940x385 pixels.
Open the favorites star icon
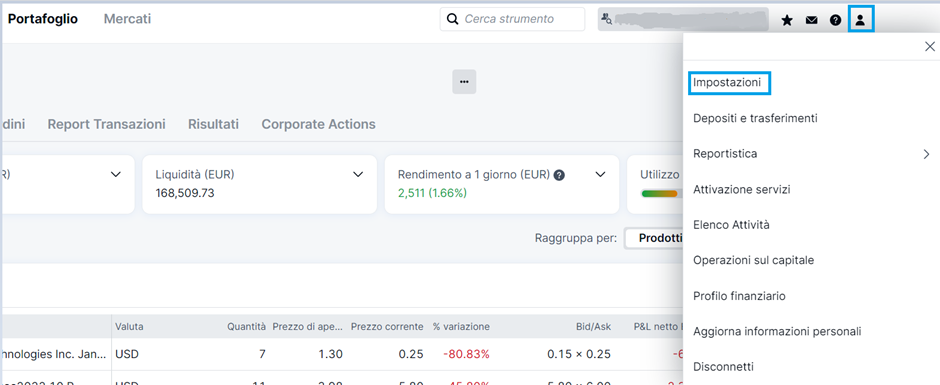(x=787, y=20)
